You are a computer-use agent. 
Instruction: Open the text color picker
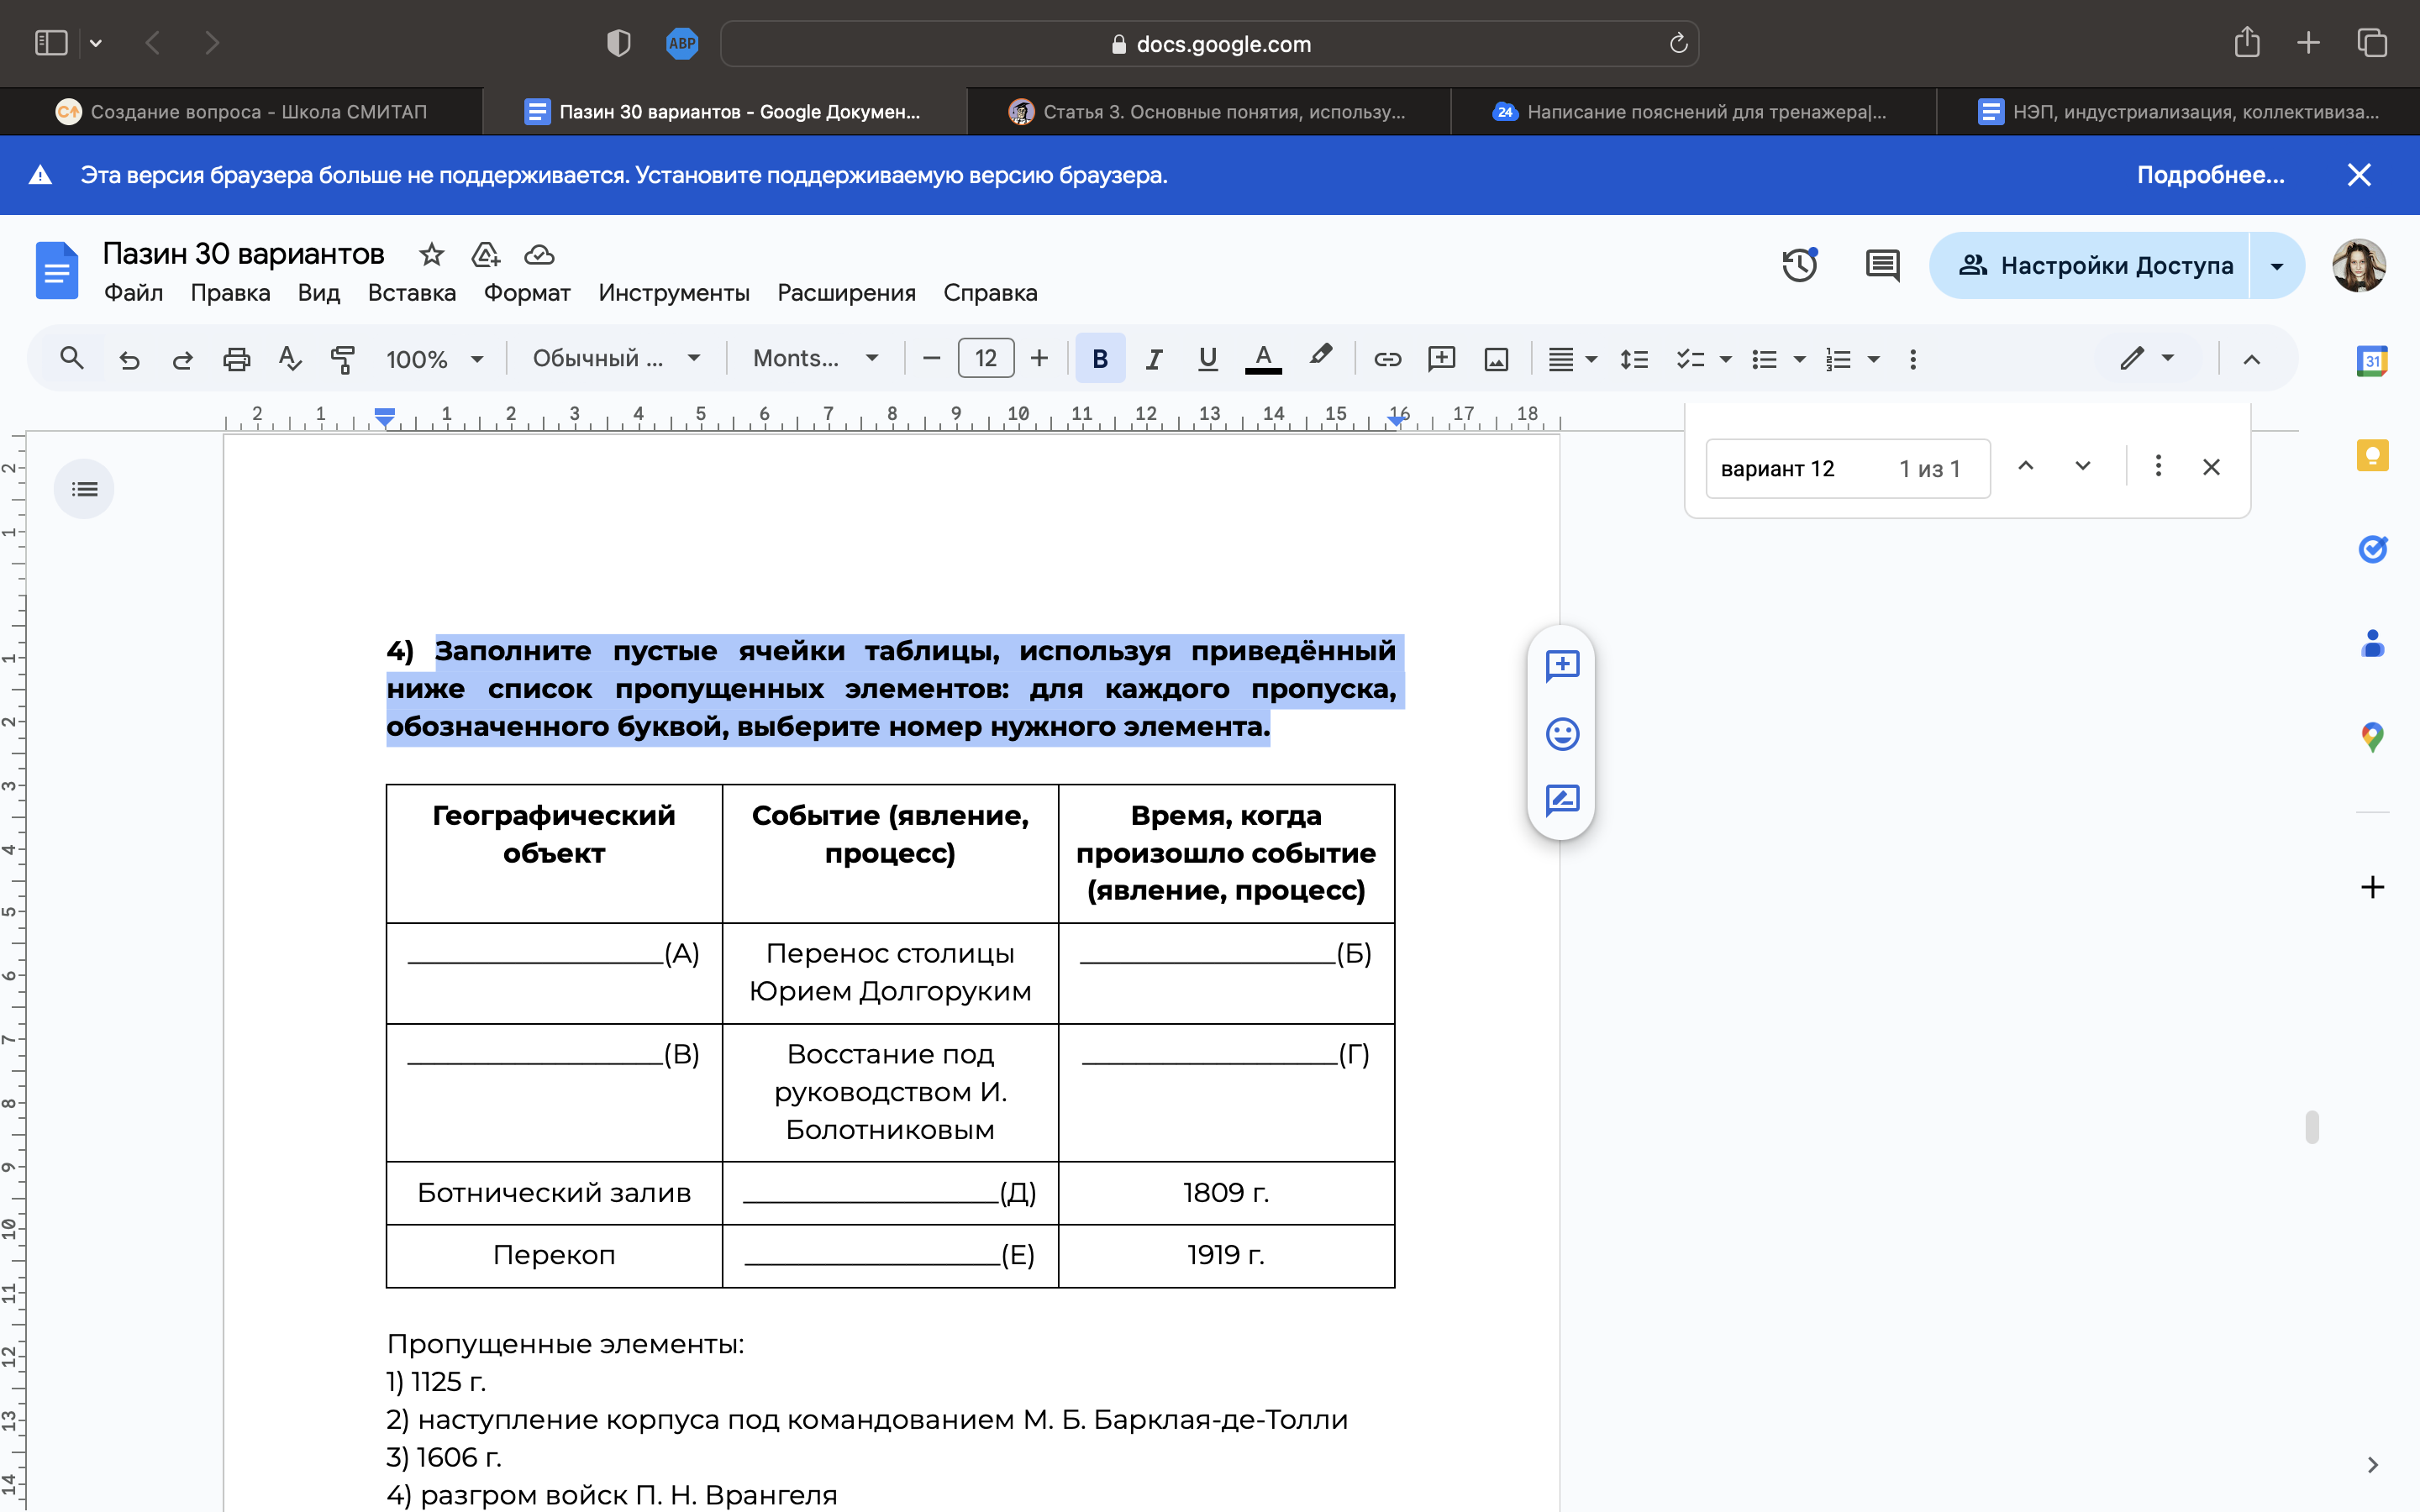click(1263, 359)
